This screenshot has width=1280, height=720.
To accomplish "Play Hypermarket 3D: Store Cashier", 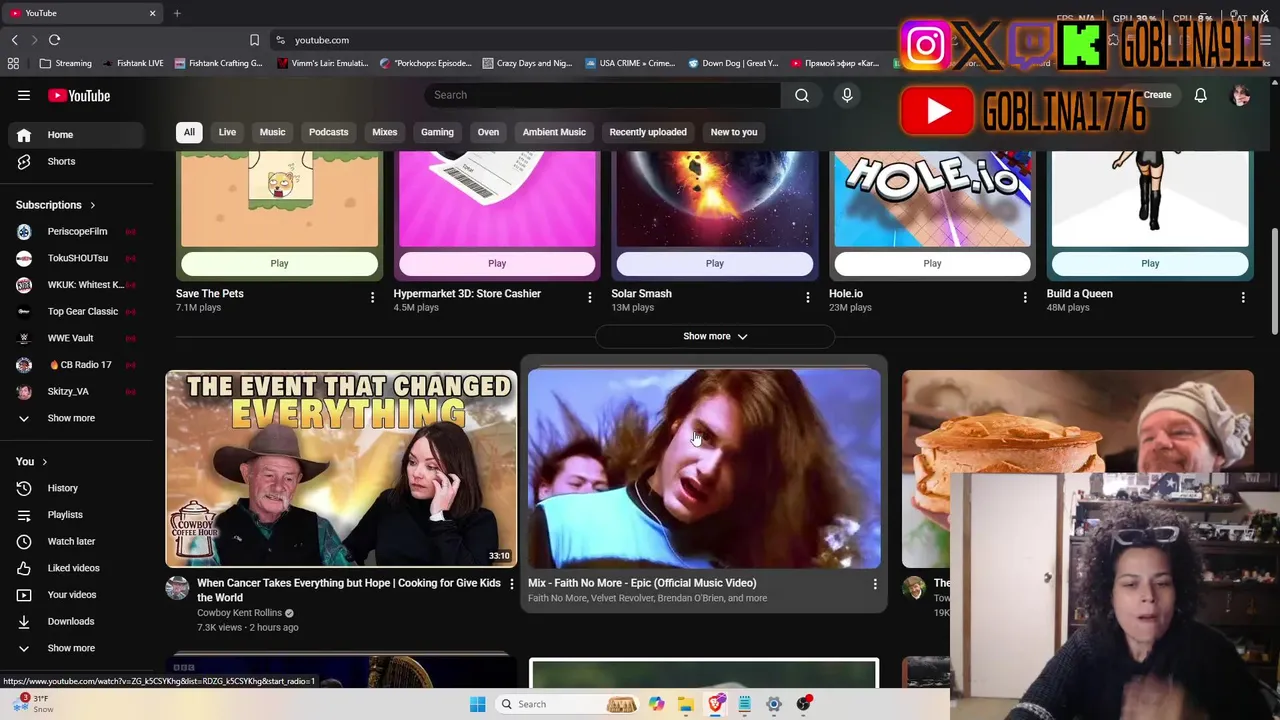I will point(497,264).
